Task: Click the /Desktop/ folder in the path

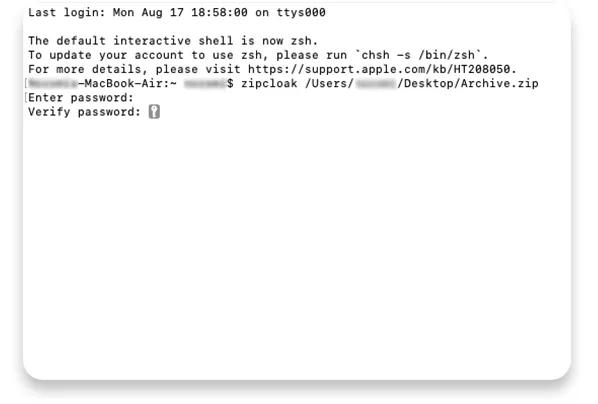Action: point(429,83)
